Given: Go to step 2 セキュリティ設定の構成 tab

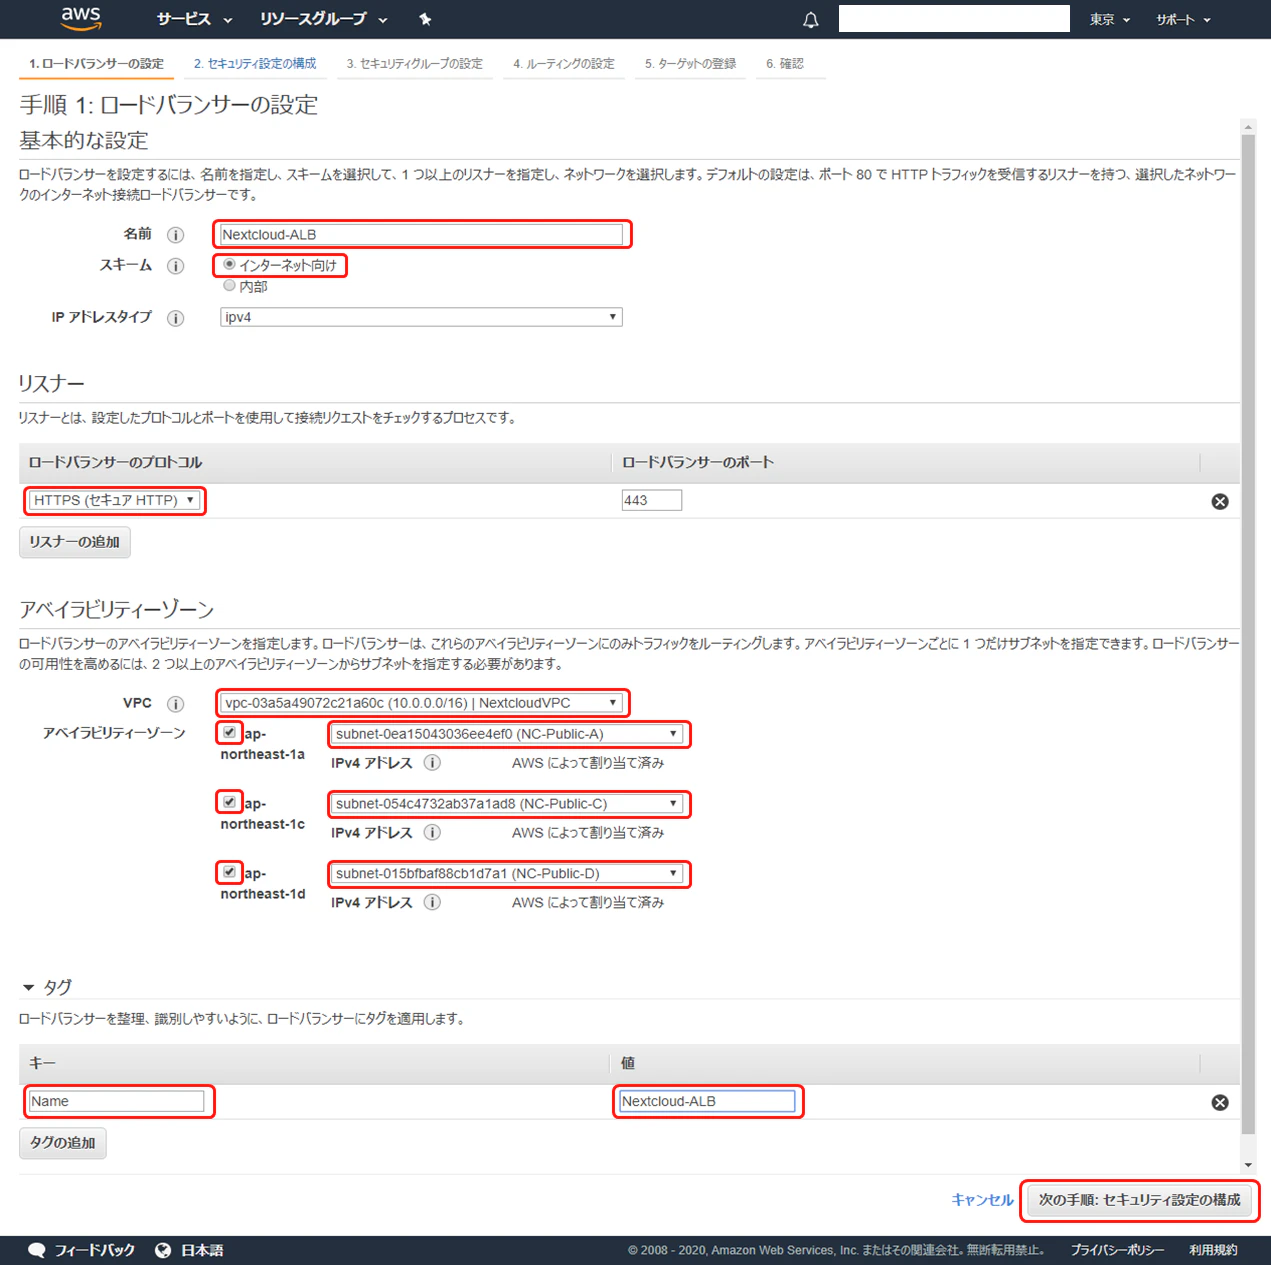Looking at the screenshot, I should pyautogui.click(x=255, y=64).
